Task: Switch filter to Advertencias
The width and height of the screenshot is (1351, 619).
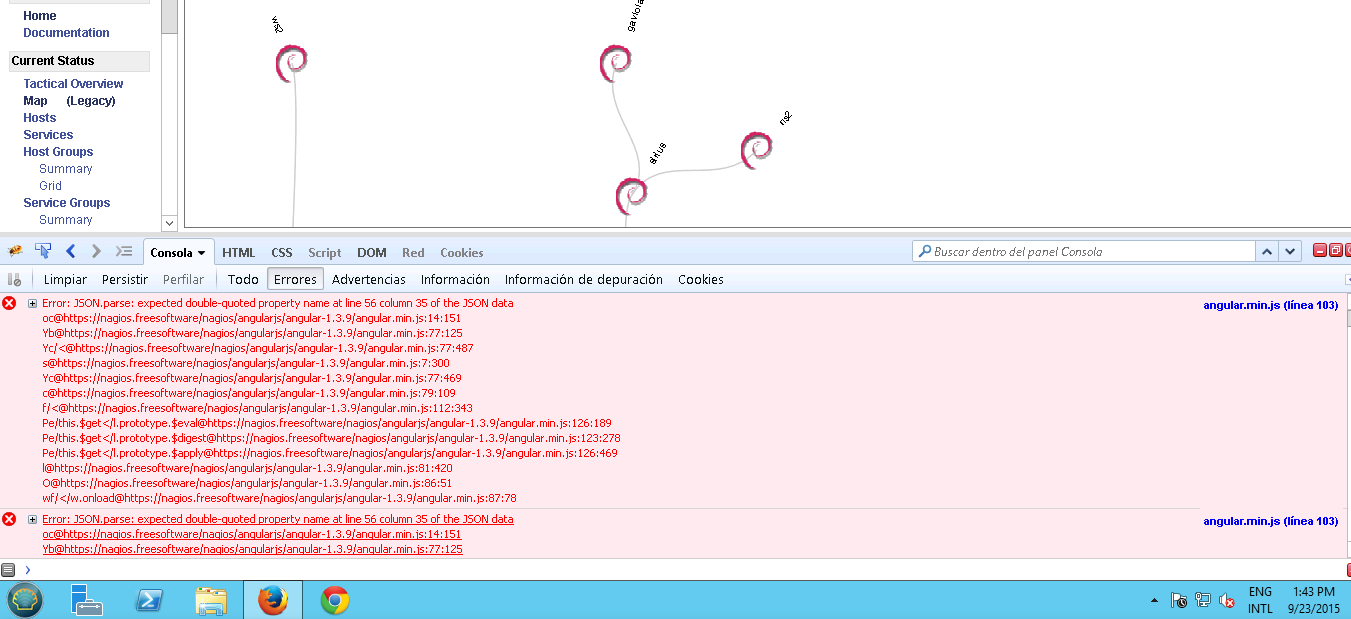Action: coord(369,280)
